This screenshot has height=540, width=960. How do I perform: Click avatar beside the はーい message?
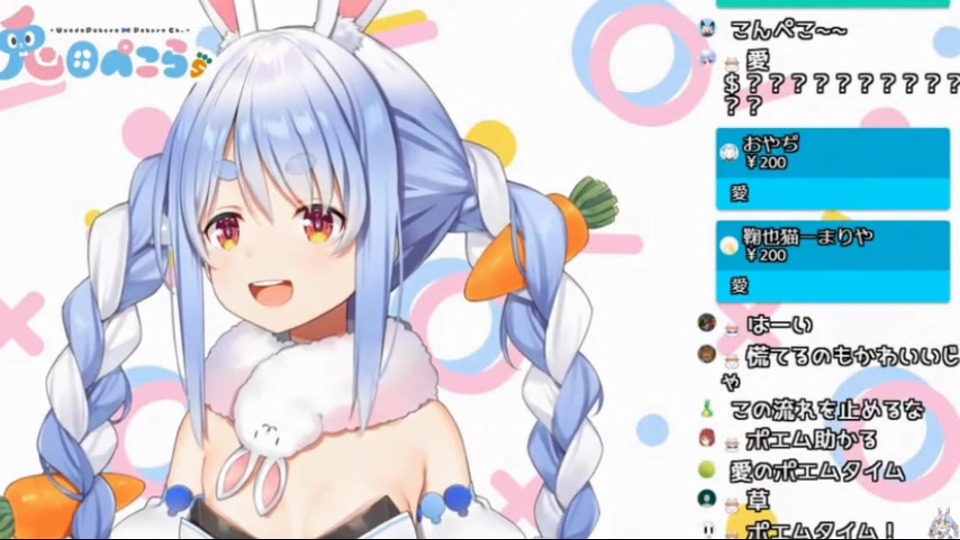click(x=707, y=323)
